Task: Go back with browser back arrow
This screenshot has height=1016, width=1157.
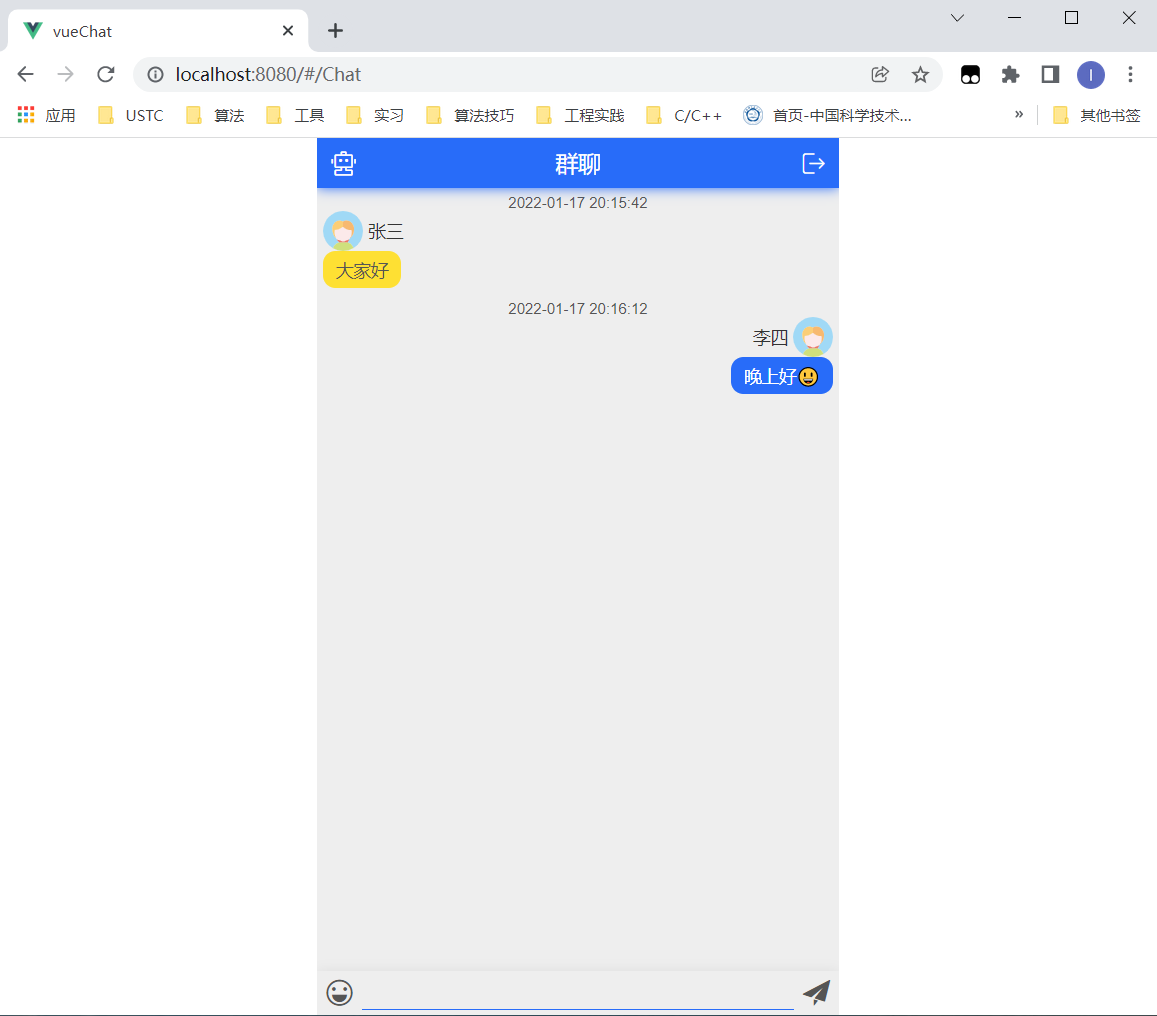Action: coord(26,74)
